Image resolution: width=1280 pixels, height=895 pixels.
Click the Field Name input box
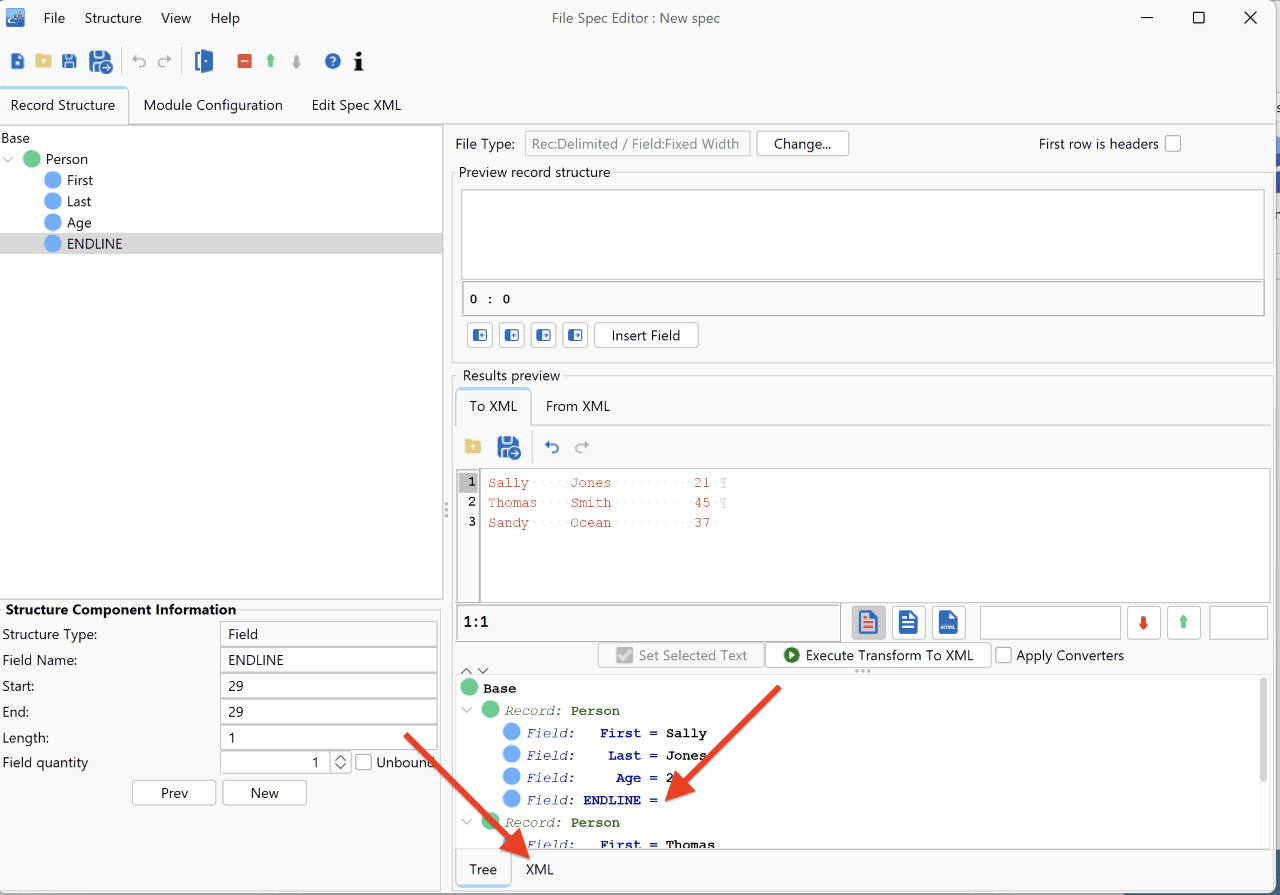click(x=328, y=660)
